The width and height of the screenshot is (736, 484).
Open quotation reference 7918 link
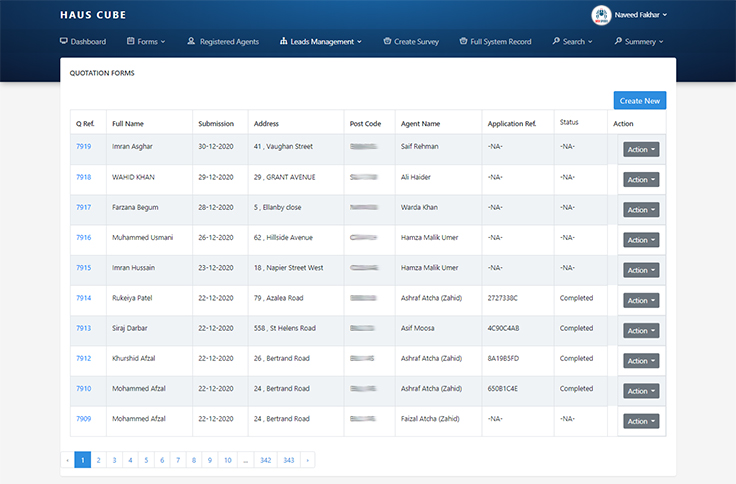coord(83,177)
